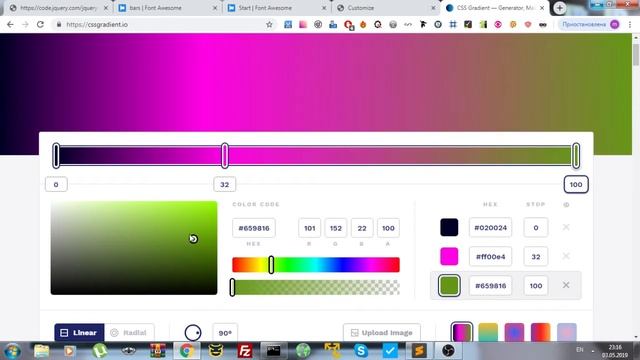Viewport: 640px width, 360px height.
Task: Open OBS Studio from the taskbar
Action: 448,351
